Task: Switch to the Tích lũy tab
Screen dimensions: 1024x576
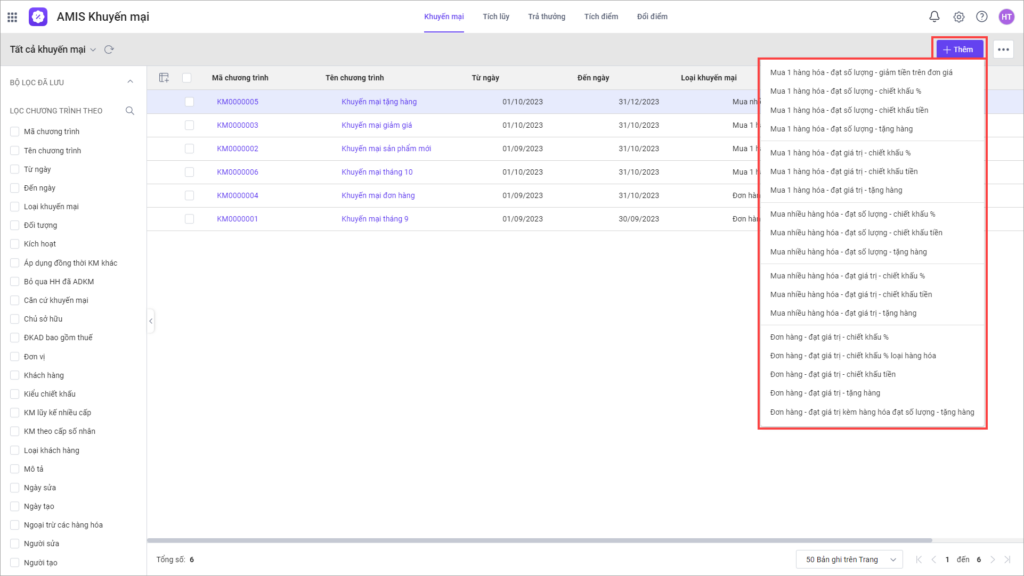Action: pos(495,17)
